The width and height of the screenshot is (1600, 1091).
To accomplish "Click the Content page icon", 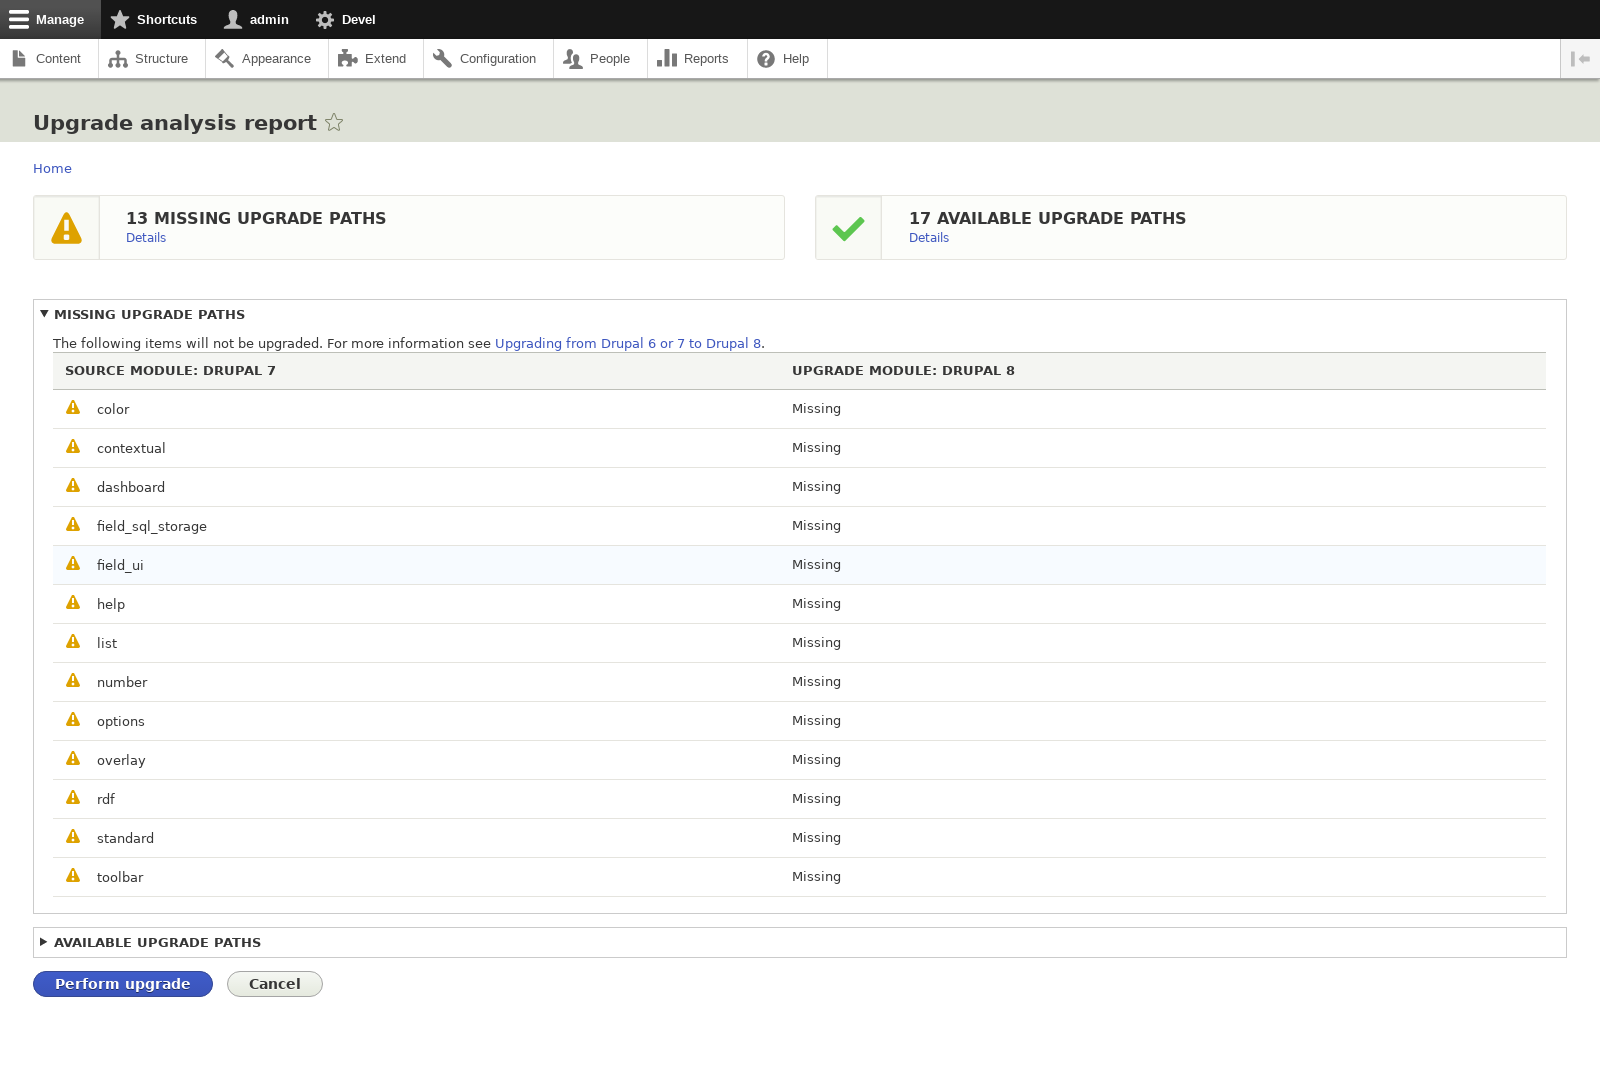I will [19, 59].
